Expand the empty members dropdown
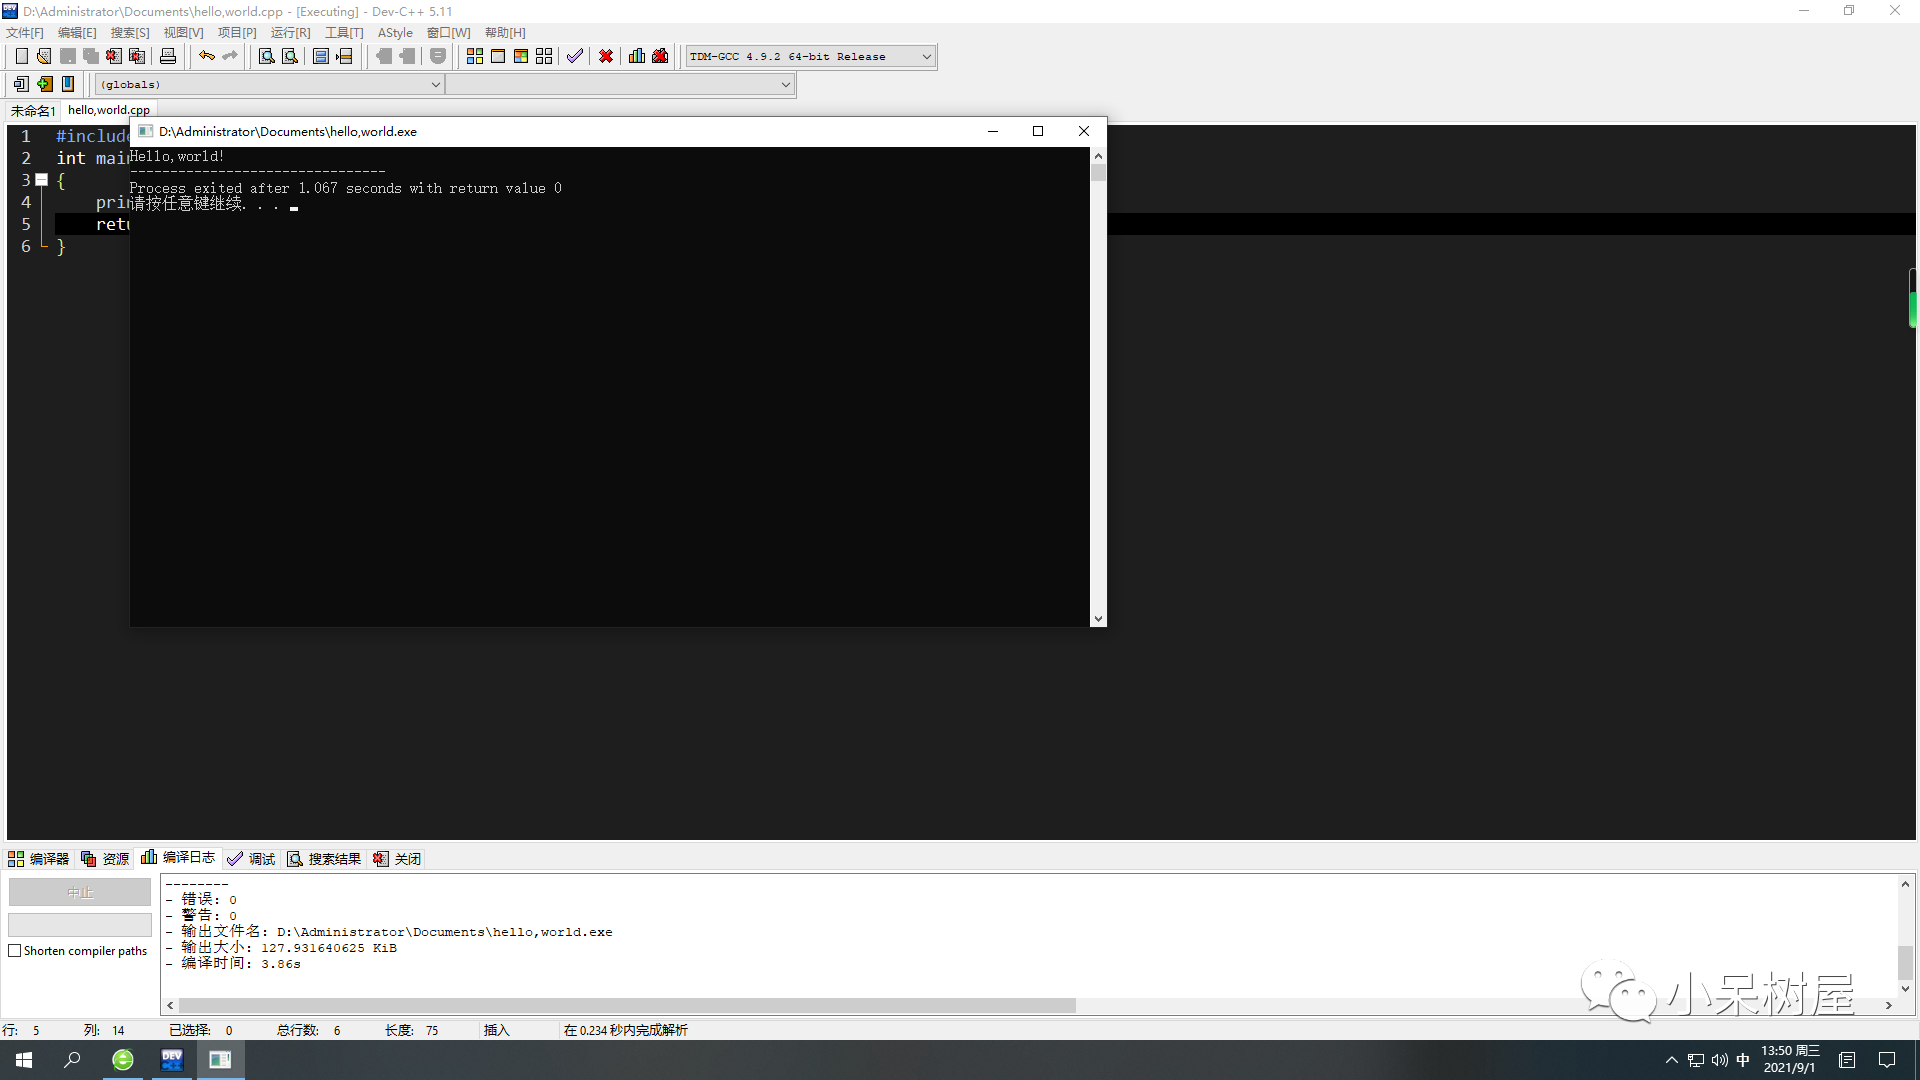The image size is (1920, 1080). tap(785, 85)
